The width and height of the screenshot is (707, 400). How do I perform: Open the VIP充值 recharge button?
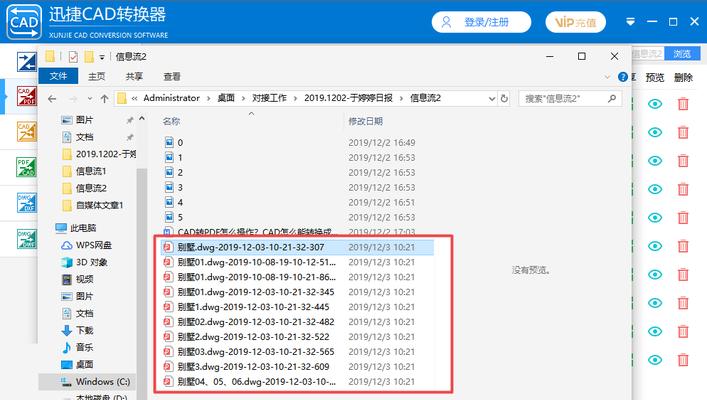coord(575,22)
